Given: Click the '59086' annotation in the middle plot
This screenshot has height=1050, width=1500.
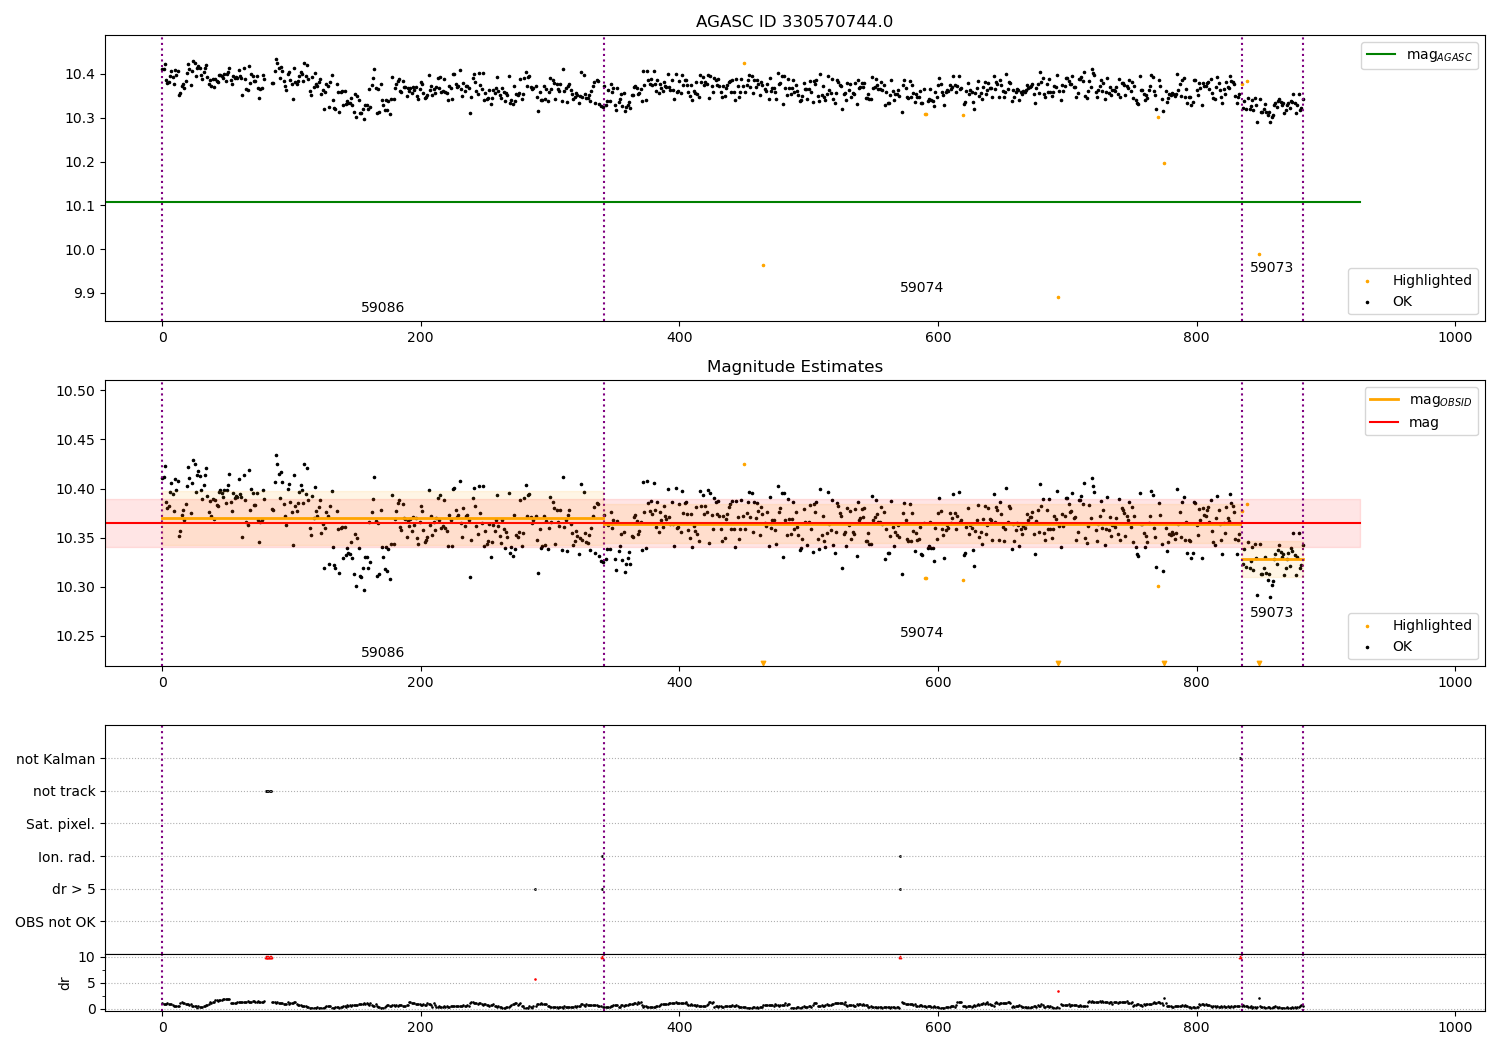Looking at the screenshot, I should (382, 653).
